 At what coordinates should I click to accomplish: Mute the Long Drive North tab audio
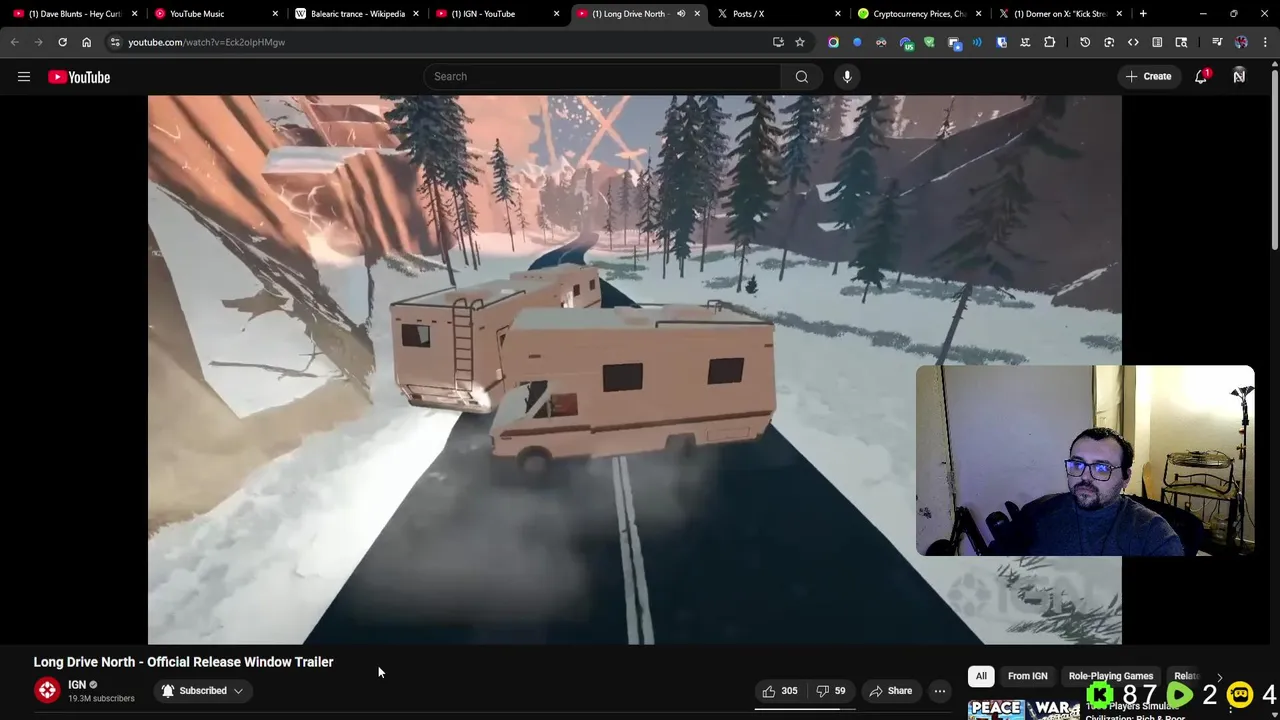(681, 14)
